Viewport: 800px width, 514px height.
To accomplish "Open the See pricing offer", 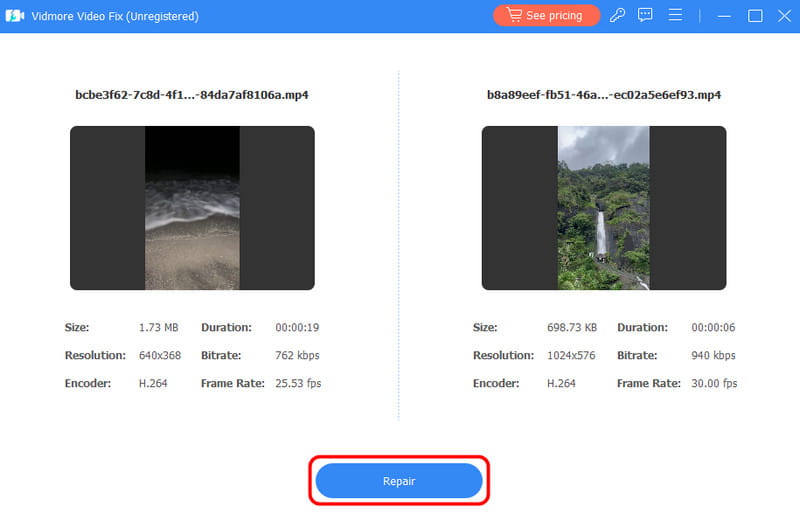I will (x=546, y=16).
